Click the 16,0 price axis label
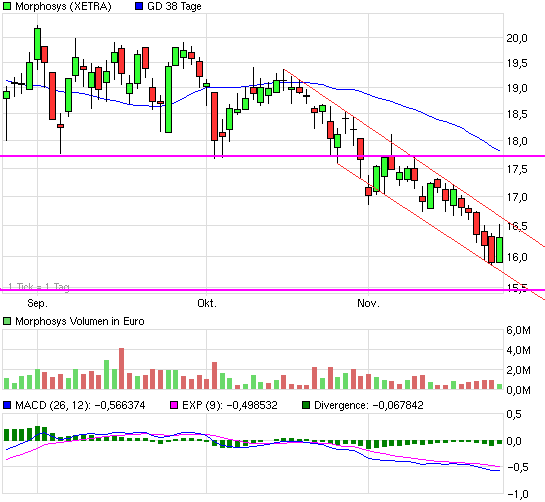This screenshot has width=545, height=502. (x=517, y=257)
